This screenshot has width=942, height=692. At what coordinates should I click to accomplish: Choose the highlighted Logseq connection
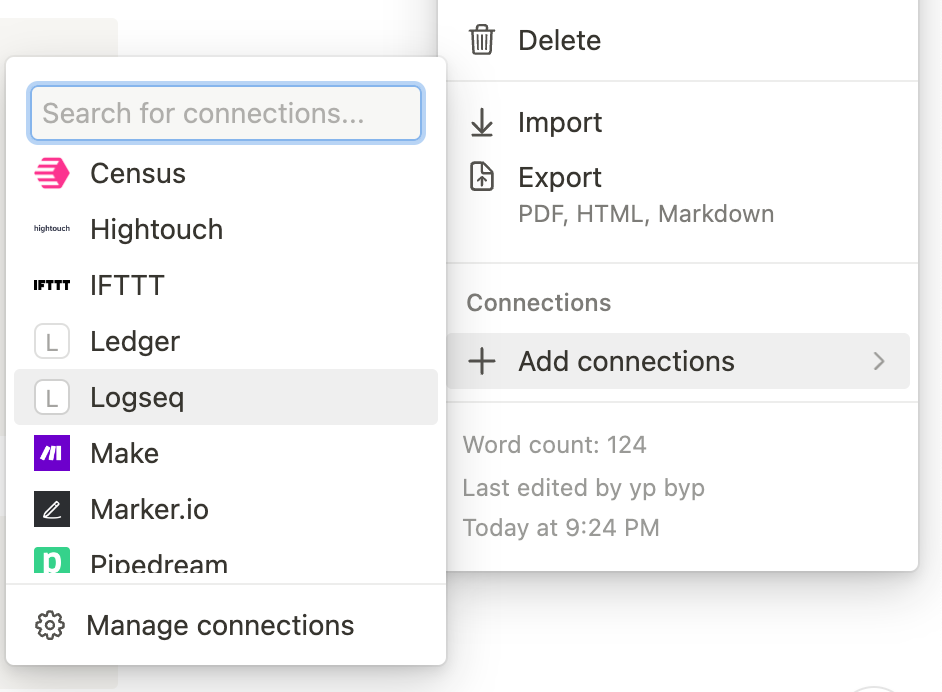pyautogui.click(x=226, y=397)
